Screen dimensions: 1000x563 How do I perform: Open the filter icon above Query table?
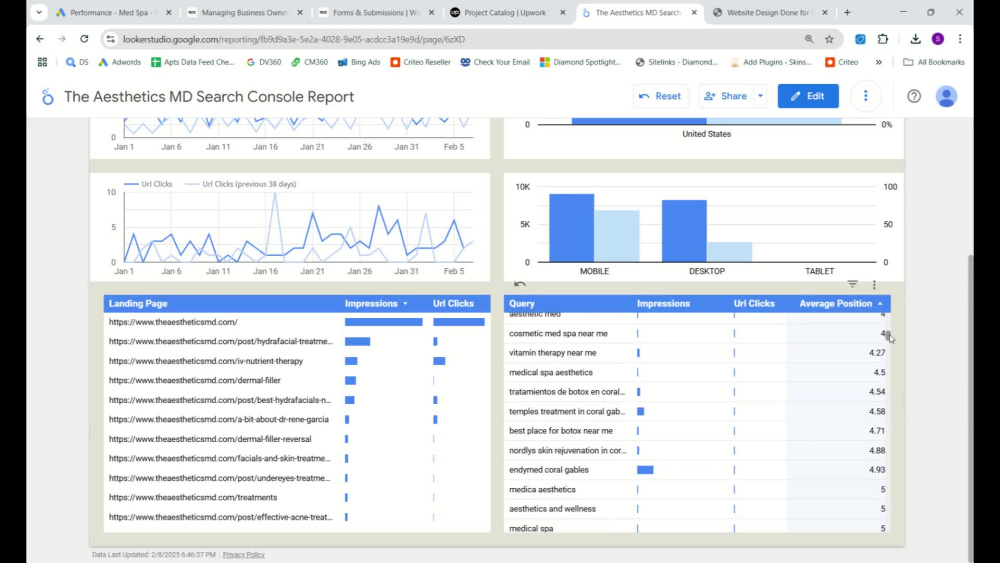(x=852, y=284)
